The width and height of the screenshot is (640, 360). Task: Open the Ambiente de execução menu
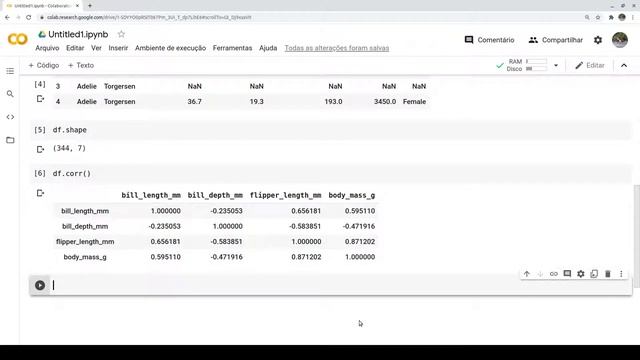click(x=170, y=48)
